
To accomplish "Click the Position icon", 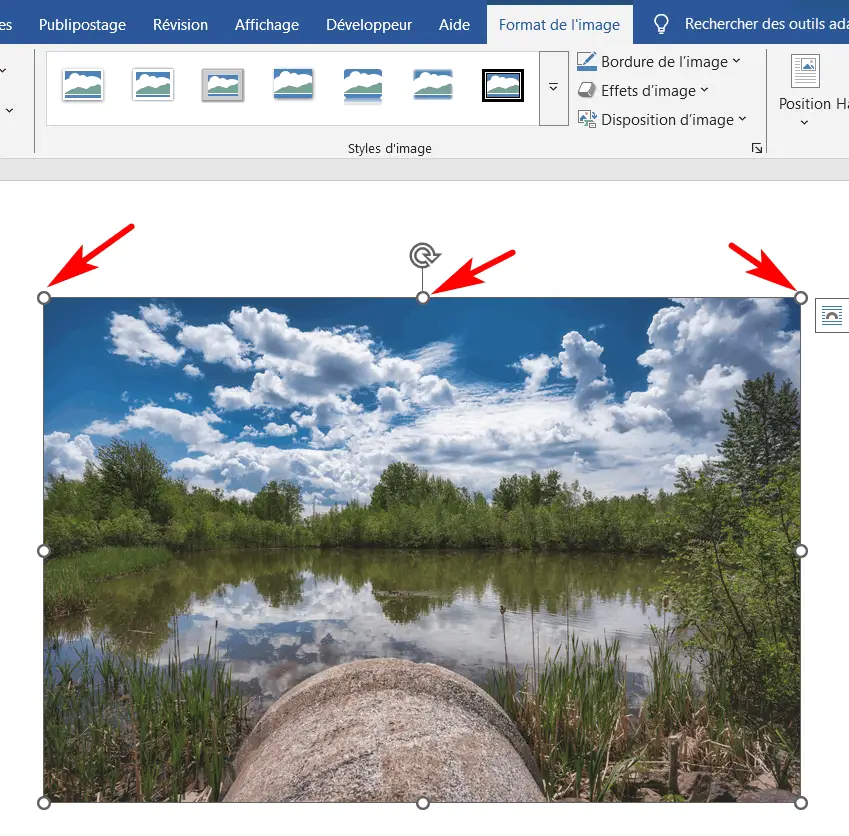I will tap(805, 71).
